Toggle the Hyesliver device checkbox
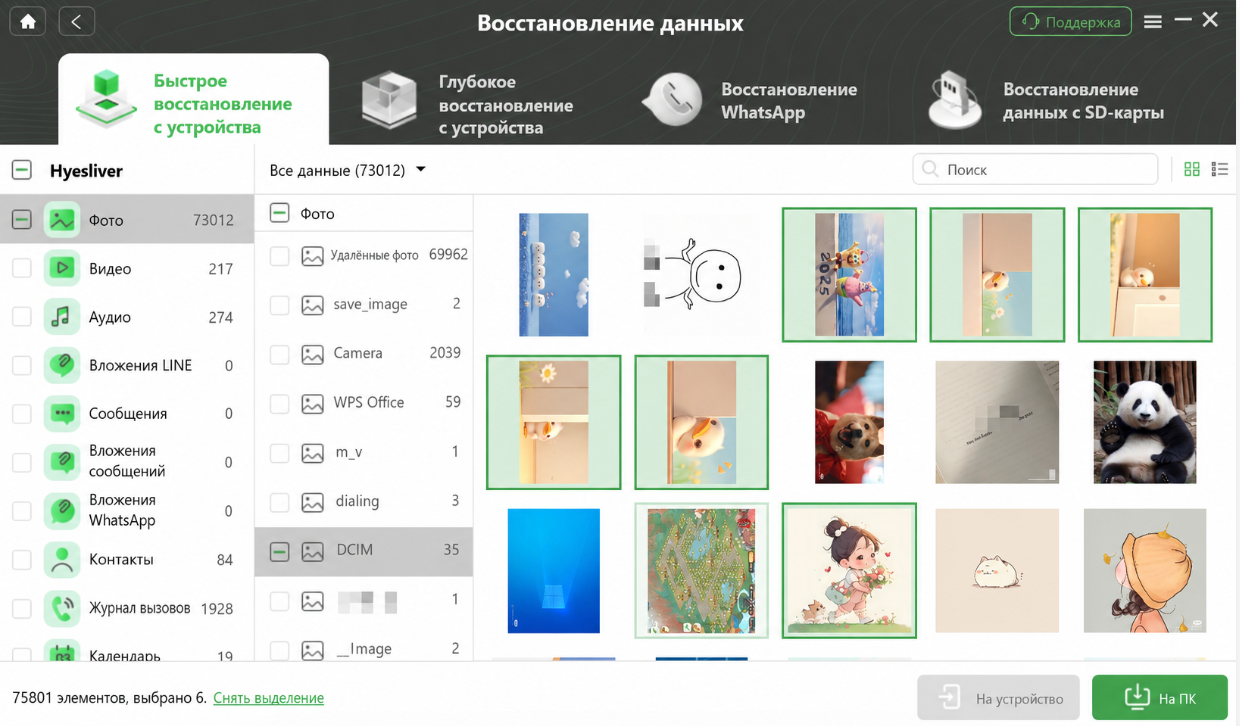Viewport: 1240px width, 726px height. (21, 170)
